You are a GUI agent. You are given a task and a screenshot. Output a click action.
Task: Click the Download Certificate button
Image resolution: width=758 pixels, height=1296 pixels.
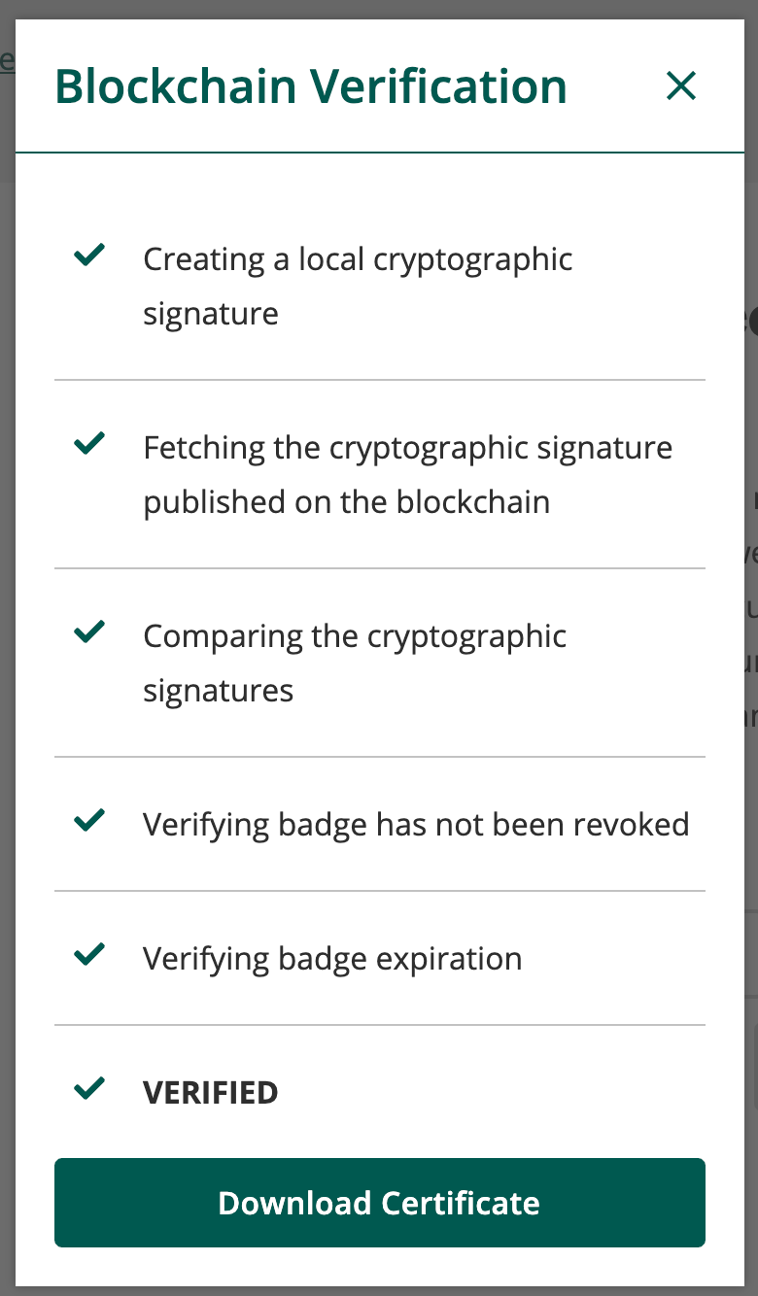379,1203
